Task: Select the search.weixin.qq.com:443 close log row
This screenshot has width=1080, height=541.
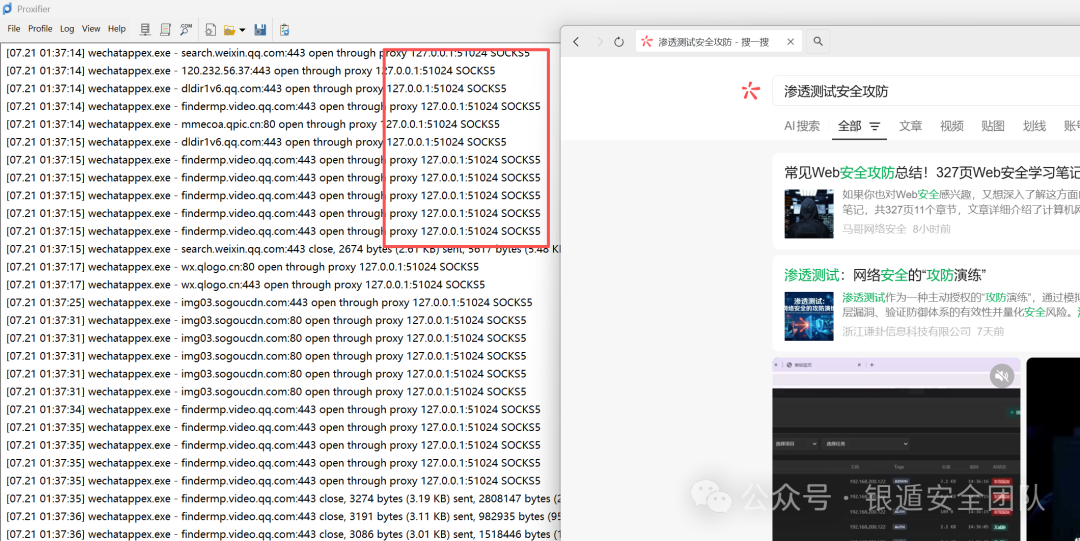Action: tap(281, 249)
